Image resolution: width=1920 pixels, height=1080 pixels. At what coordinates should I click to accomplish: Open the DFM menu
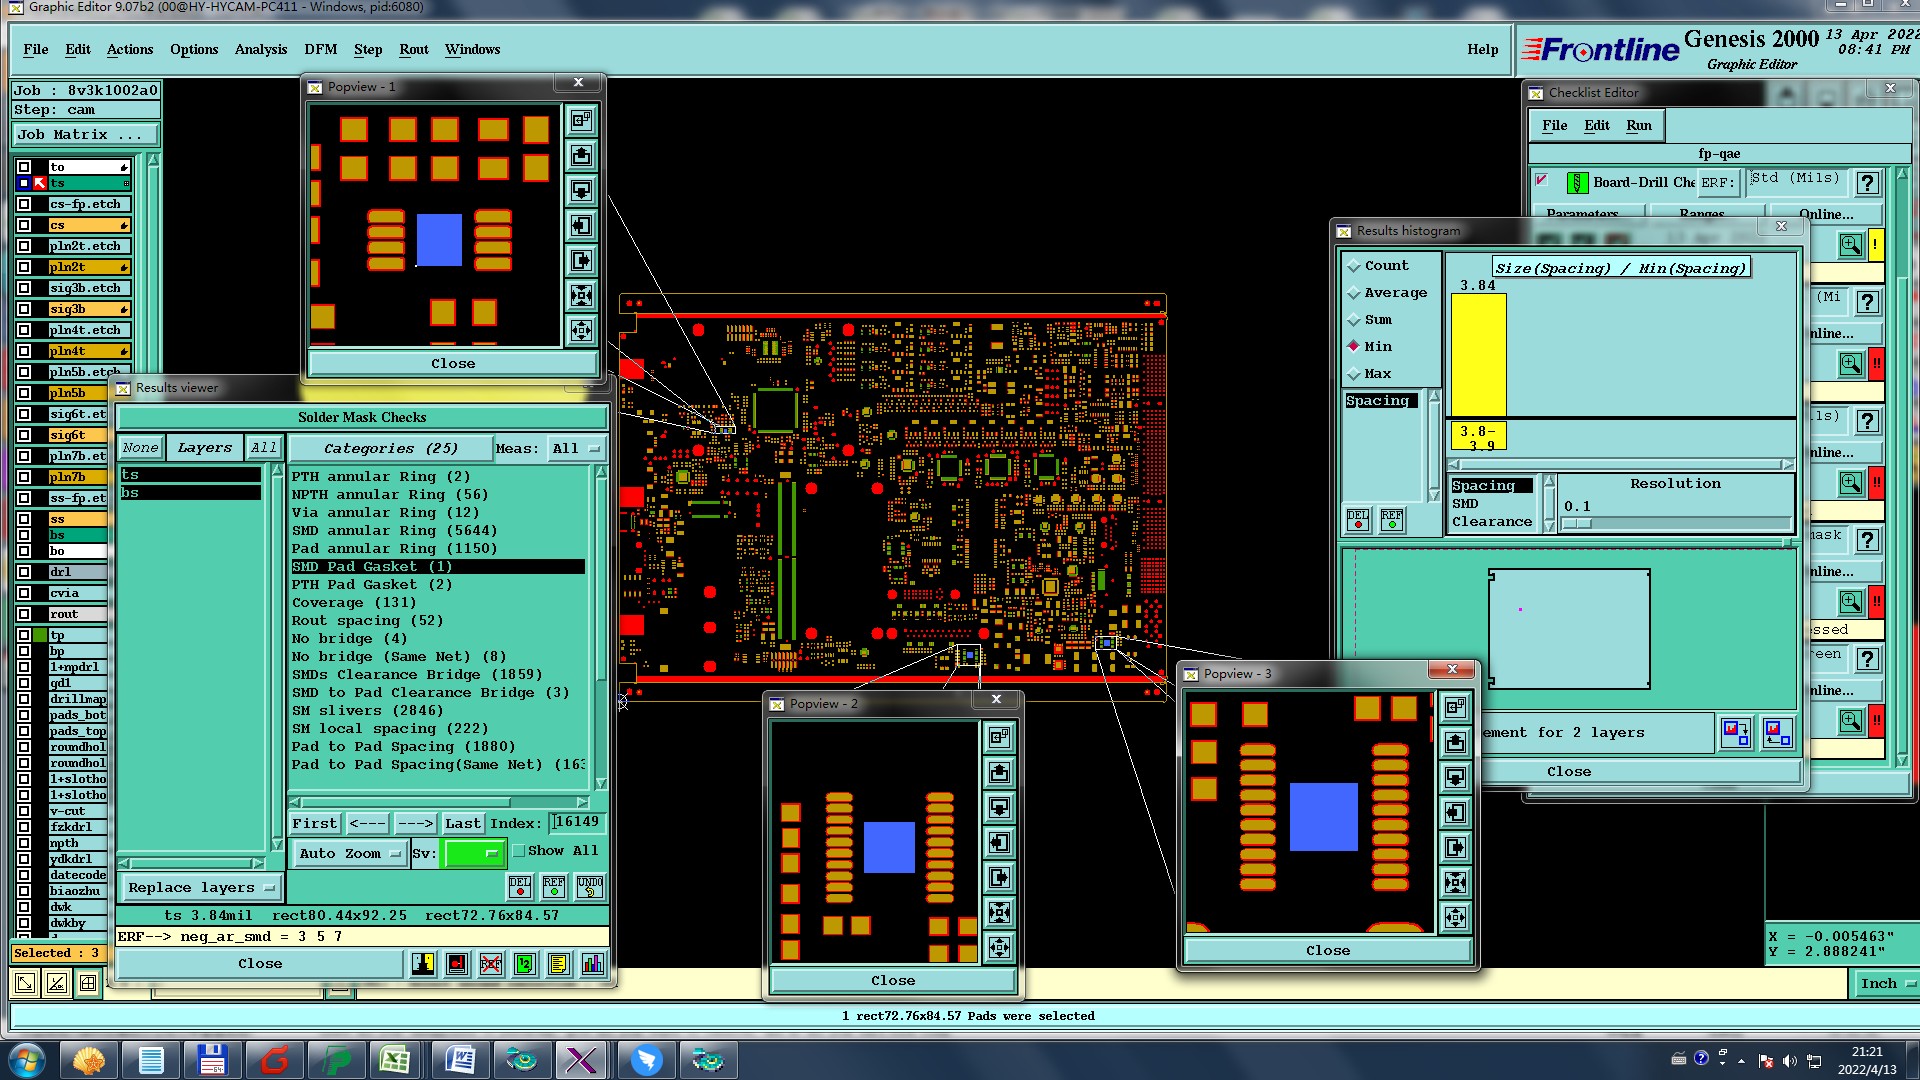coord(320,50)
